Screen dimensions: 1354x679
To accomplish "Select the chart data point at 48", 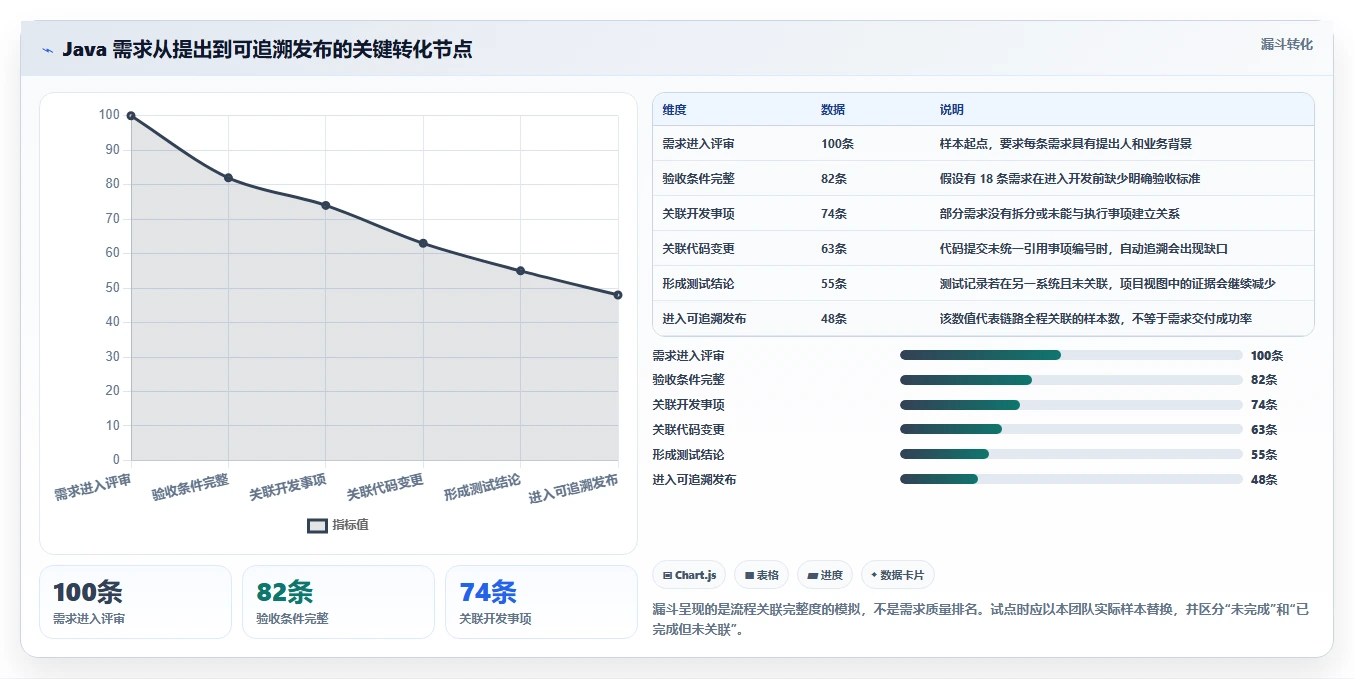I will coord(618,295).
